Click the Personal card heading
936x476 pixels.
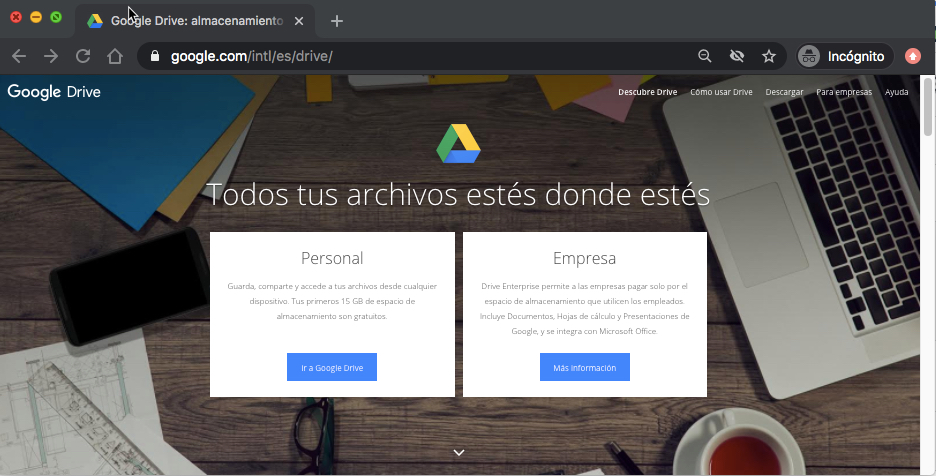(x=332, y=258)
